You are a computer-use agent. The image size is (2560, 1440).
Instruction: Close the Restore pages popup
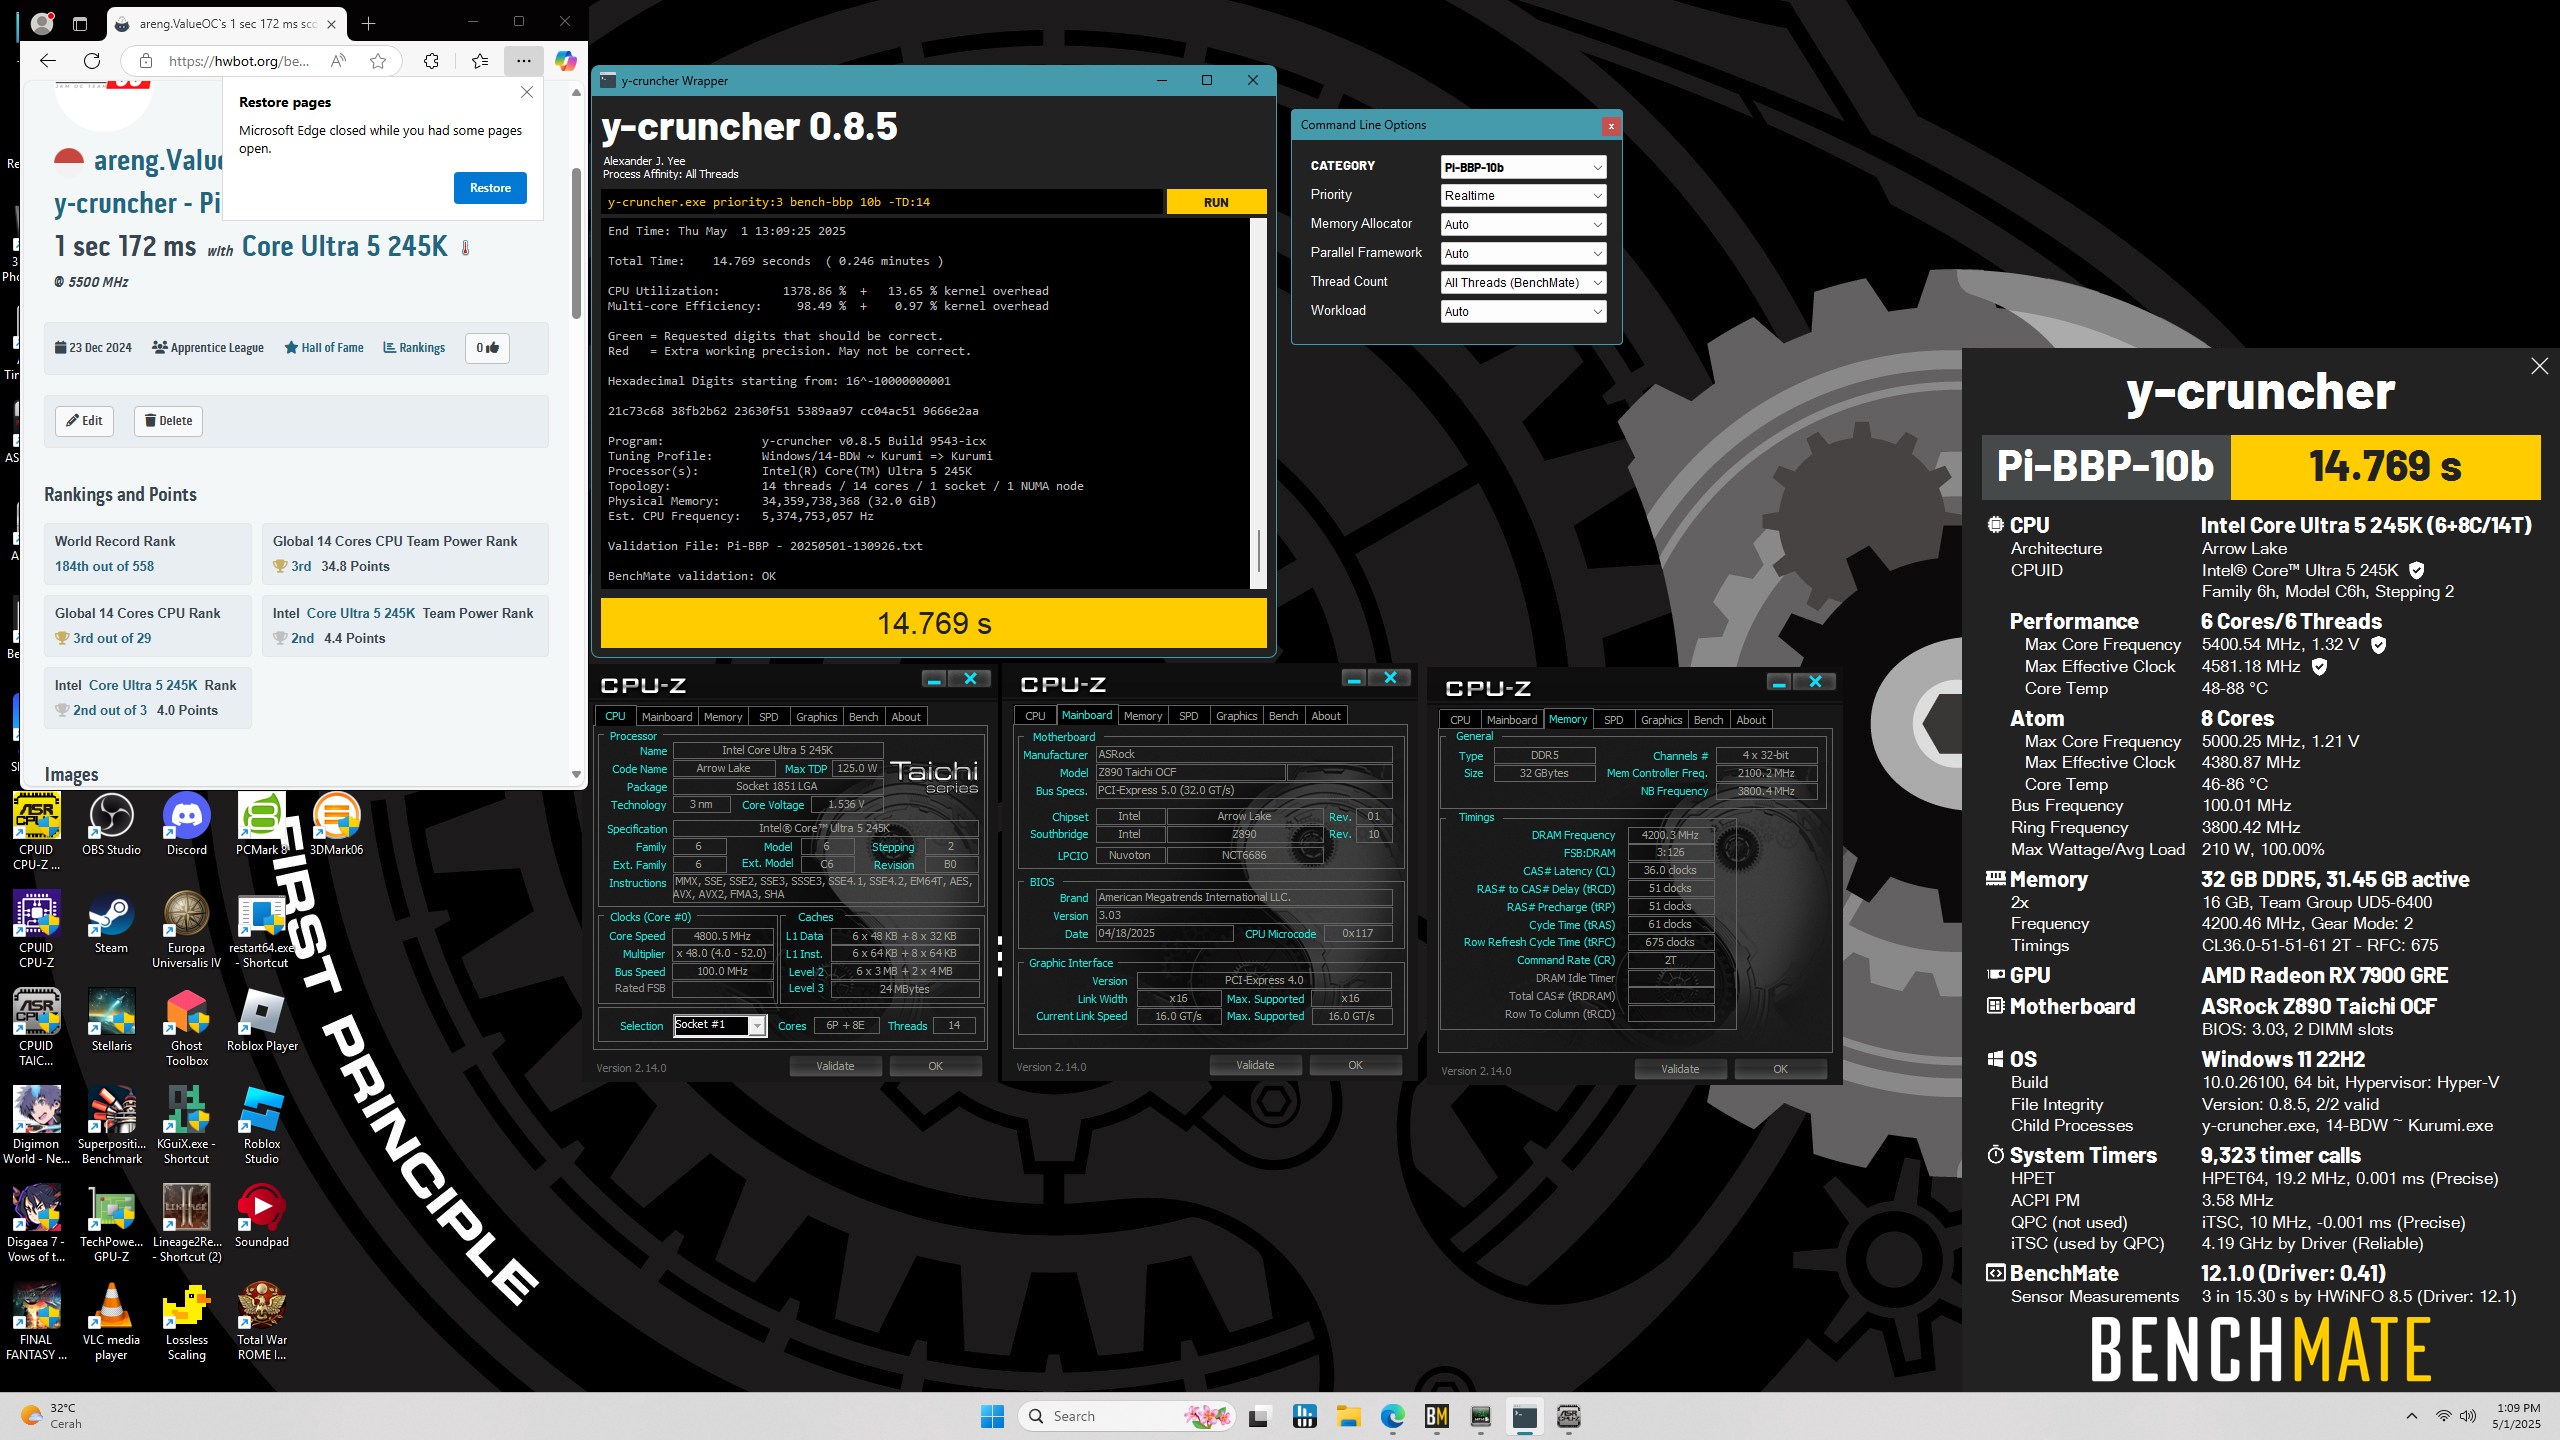point(527,92)
